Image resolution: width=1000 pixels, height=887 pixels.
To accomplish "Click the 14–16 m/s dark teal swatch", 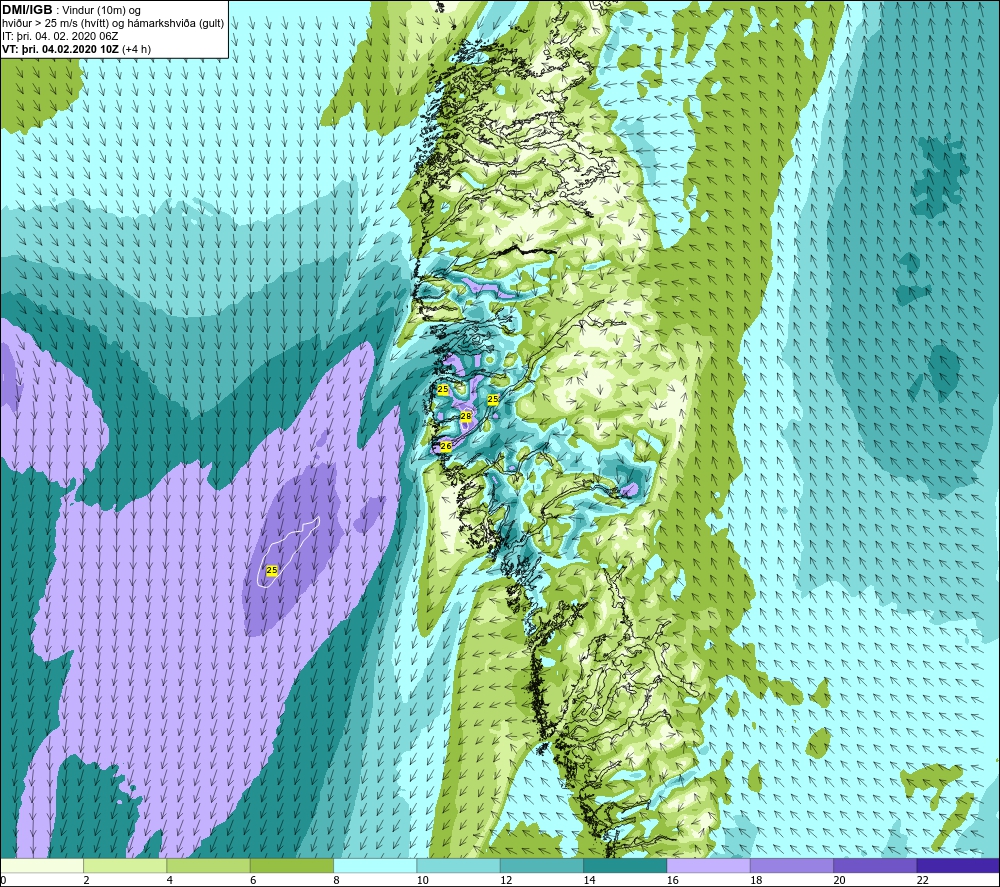I will (x=625, y=865).
